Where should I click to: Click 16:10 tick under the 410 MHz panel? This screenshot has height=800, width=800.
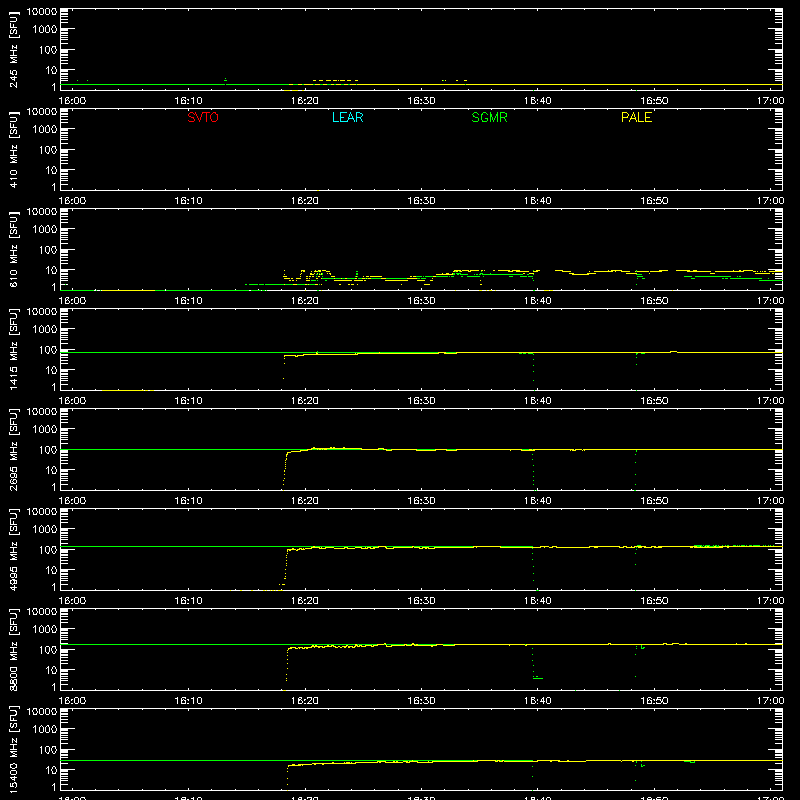coord(188,201)
